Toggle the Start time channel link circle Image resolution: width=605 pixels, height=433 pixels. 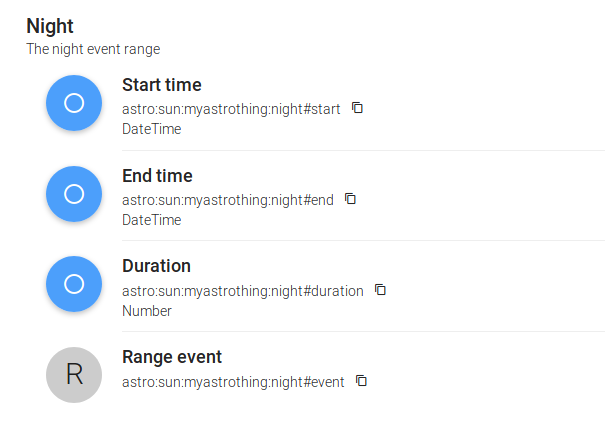[74, 103]
